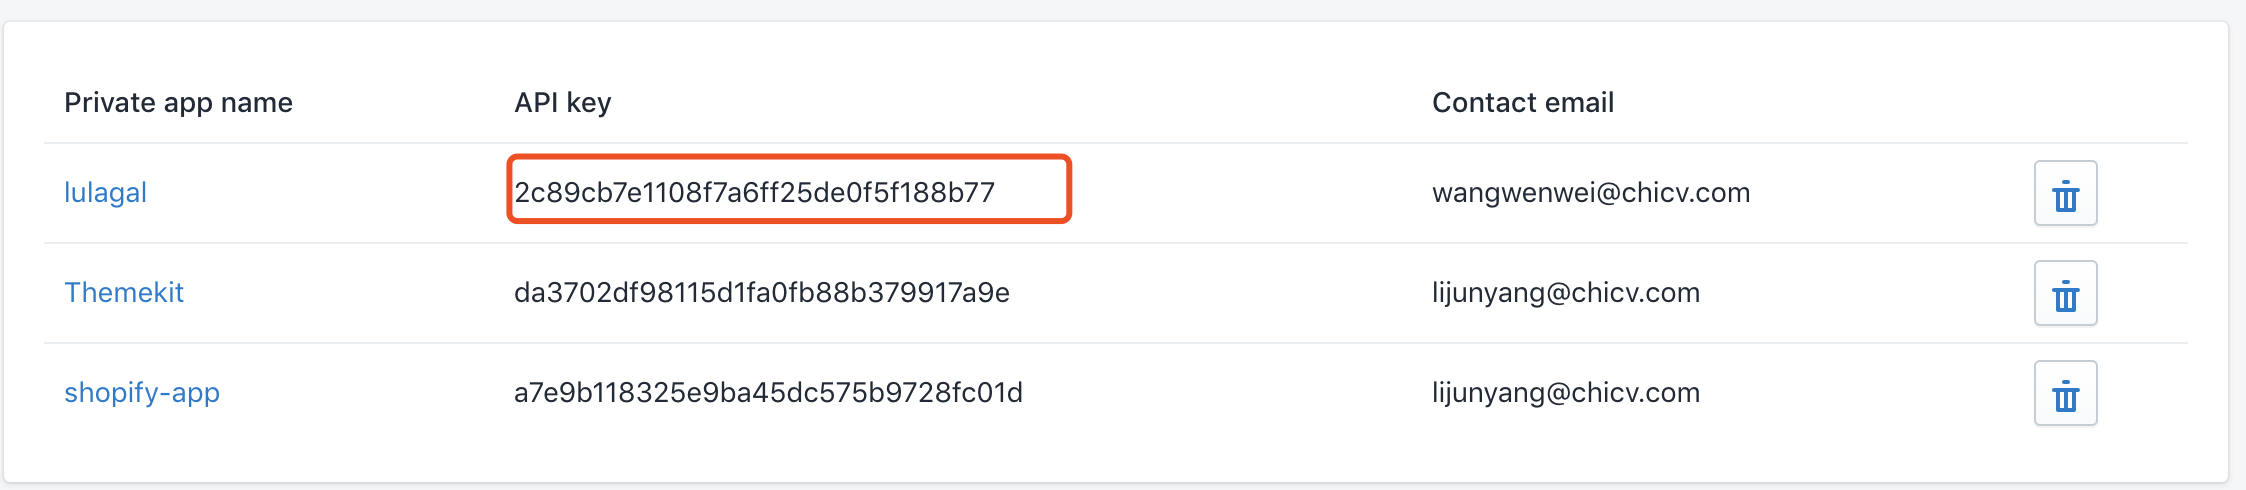Click the API key starting with a7e9b1
The width and height of the screenshot is (2246, 490).
click(x=768, y=392)
